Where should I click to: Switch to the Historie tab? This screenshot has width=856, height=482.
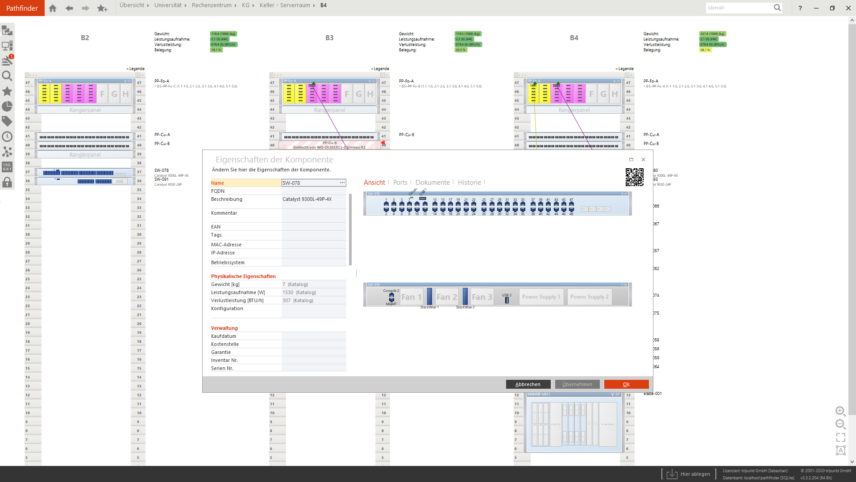tap(469, 183)
